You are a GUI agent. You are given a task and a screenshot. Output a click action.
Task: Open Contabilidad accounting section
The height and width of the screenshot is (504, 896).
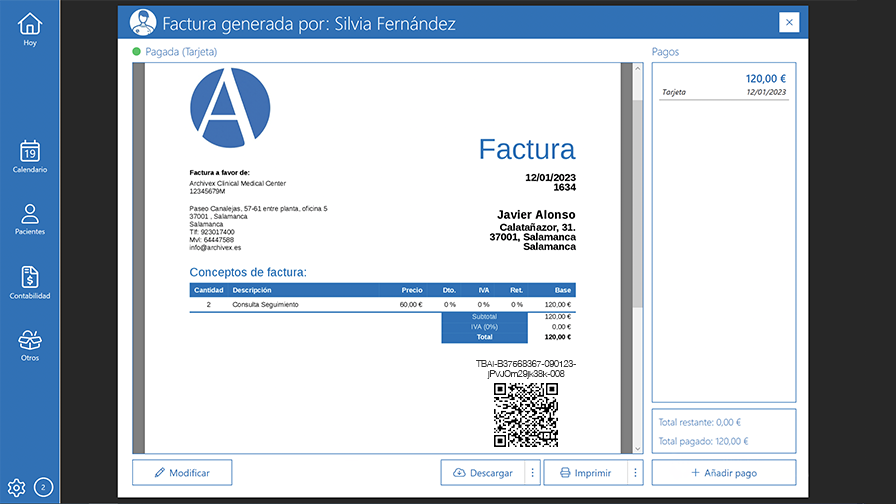(30, 282)
